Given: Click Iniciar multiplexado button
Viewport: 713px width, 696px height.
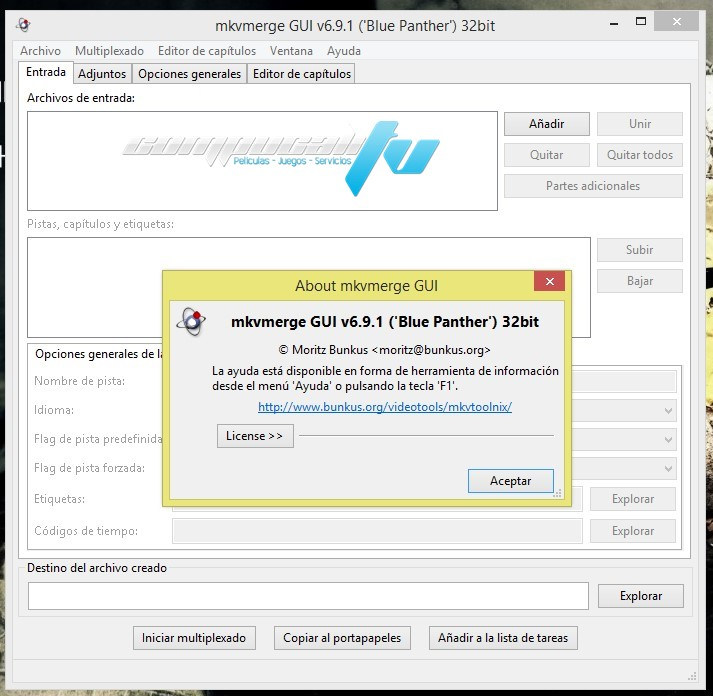Looking at the screenshot, I should (194, 638).
